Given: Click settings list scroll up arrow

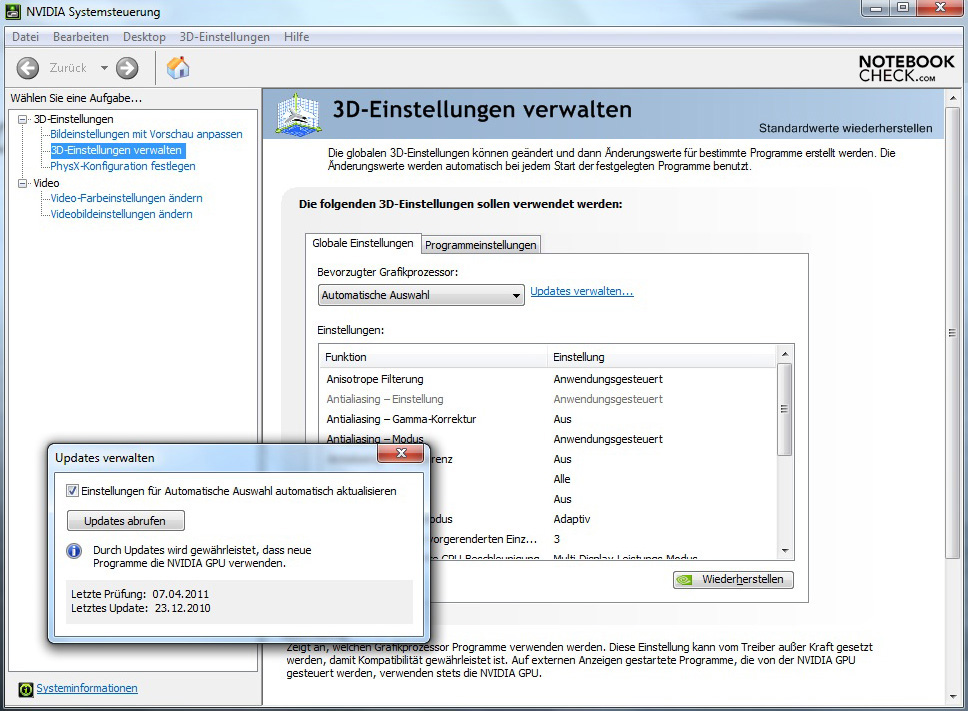Looking at the screenshot, I should coord(785,354).
